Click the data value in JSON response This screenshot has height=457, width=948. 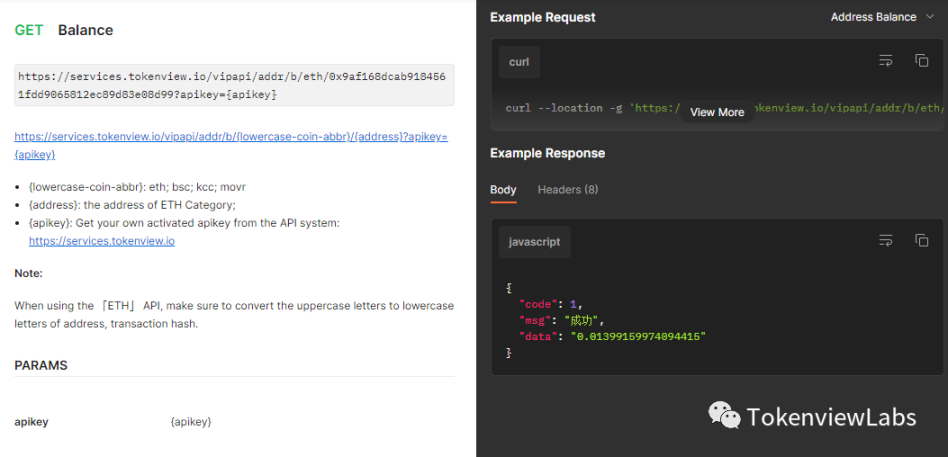(637, 337)
